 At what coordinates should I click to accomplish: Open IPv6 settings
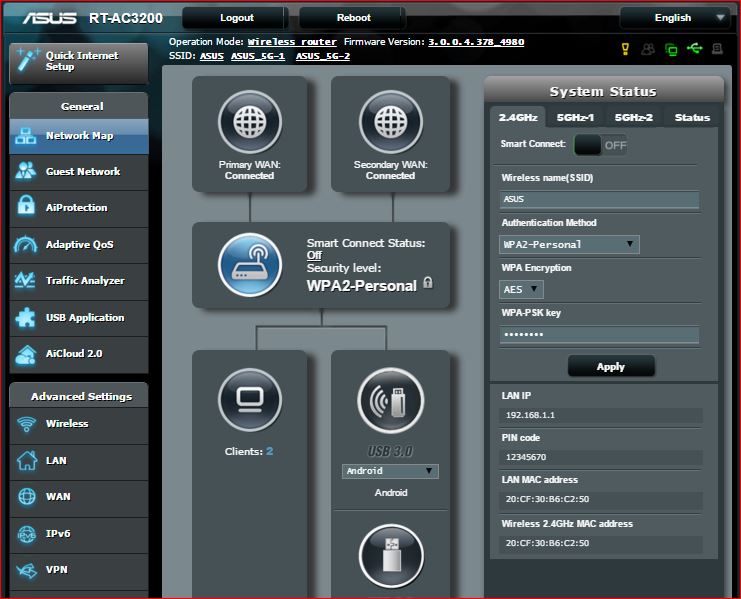tap(78, 534)
